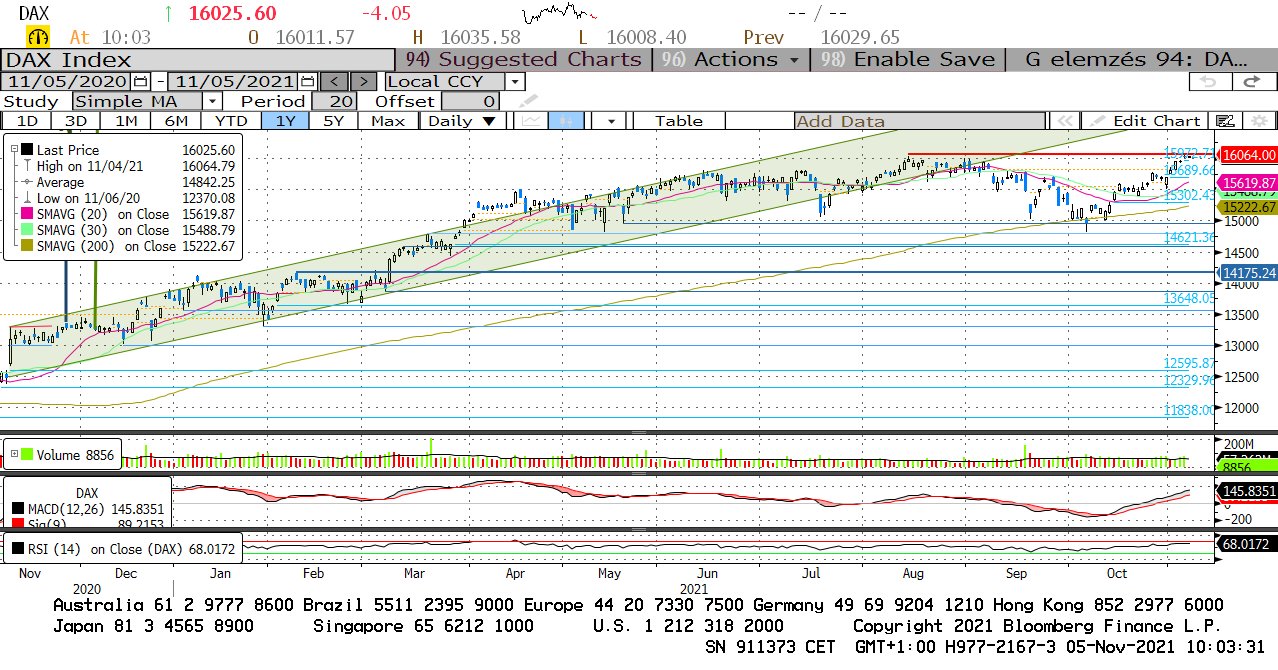Click the intraday sparkline mini chart

[x=561, y=14]
